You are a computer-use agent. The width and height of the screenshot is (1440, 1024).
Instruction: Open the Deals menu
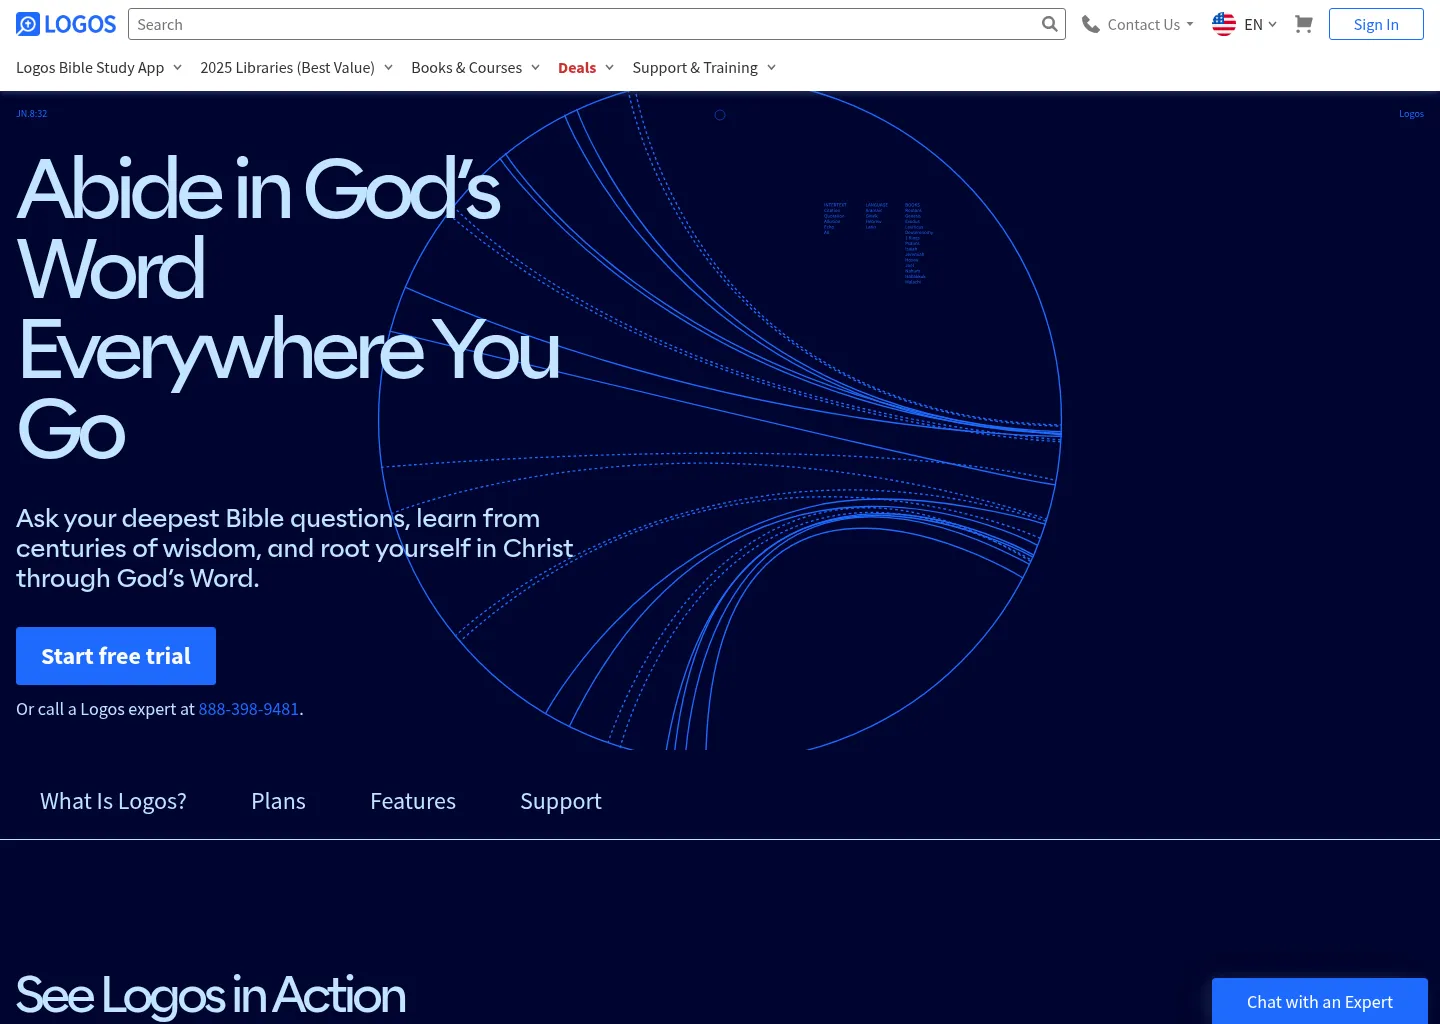click(577, 67)
